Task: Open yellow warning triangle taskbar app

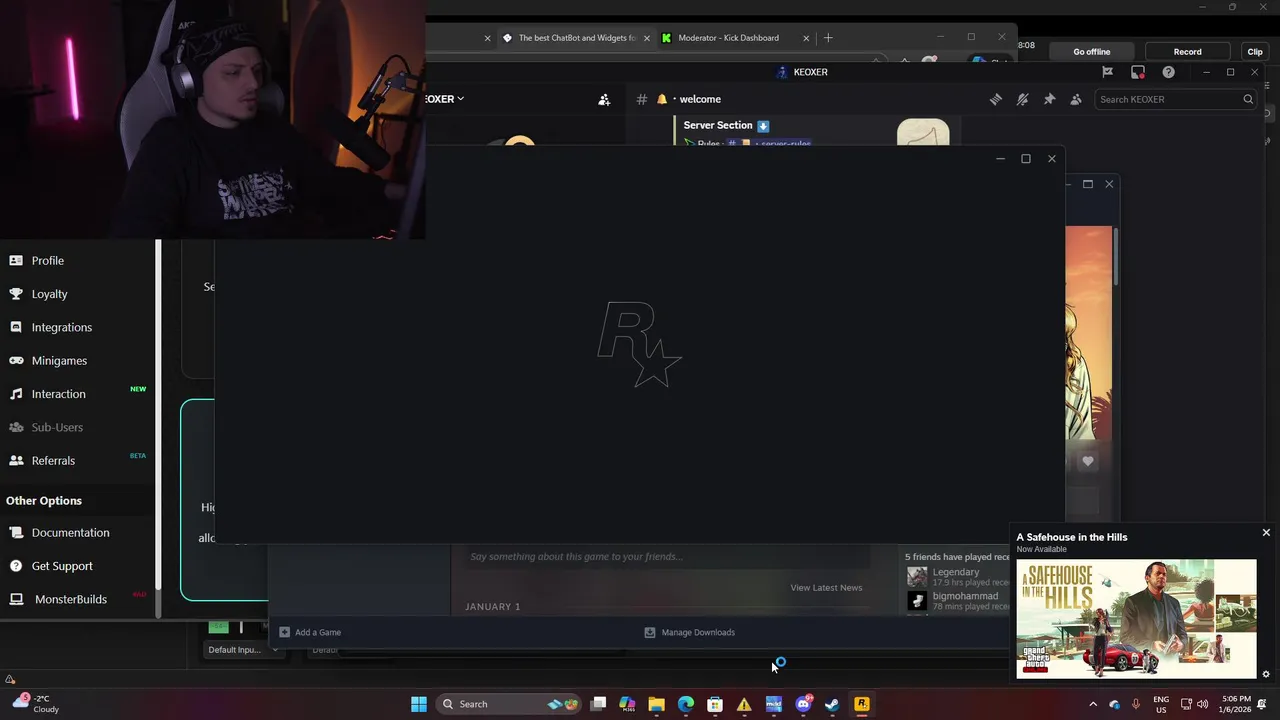Action: point(744,704)
